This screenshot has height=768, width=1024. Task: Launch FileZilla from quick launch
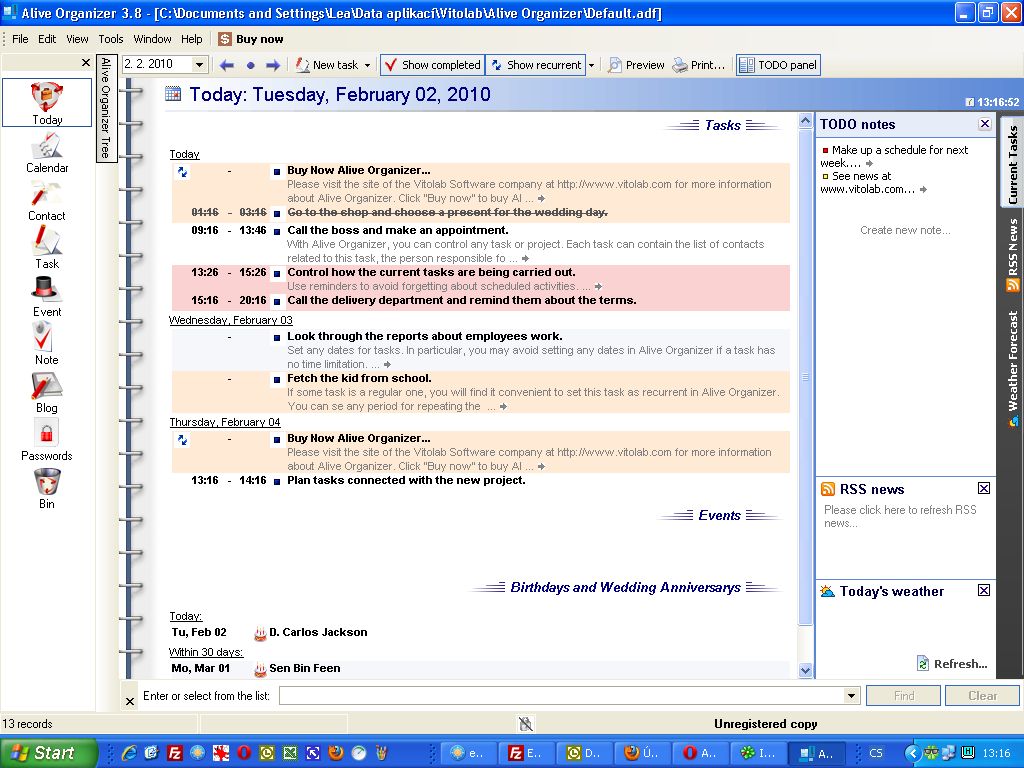coord(174,753)
